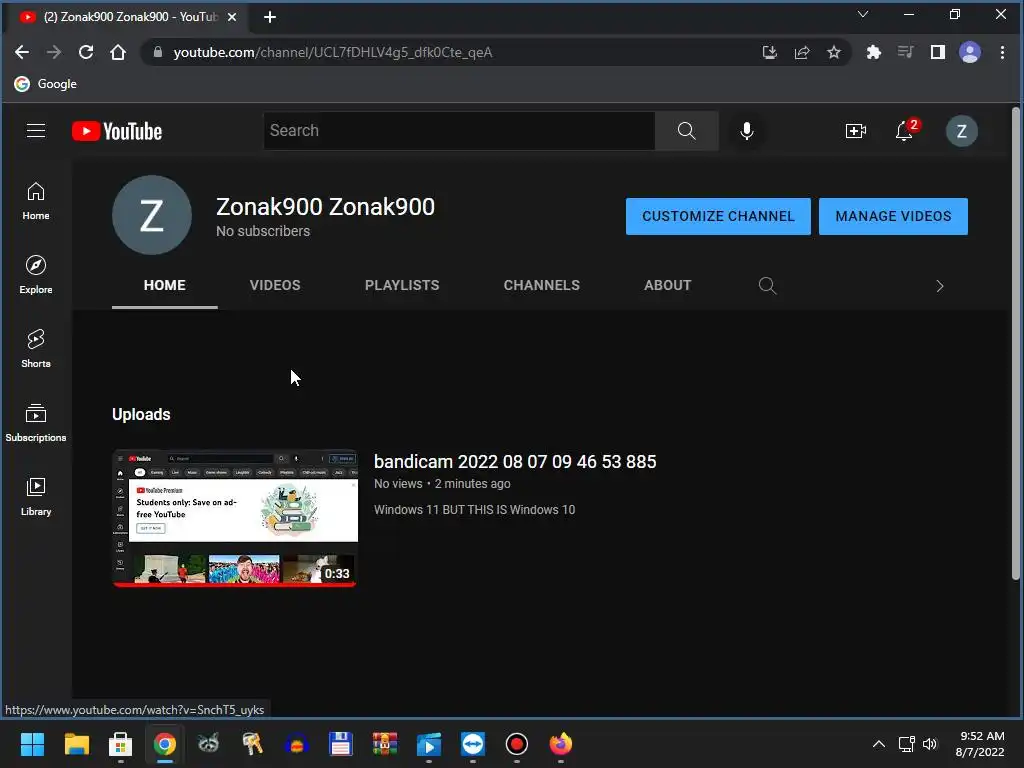This screenshot has width=1024, height=768.
Task: Click the volume speaker tray icon
Action: tap(930, 744)
